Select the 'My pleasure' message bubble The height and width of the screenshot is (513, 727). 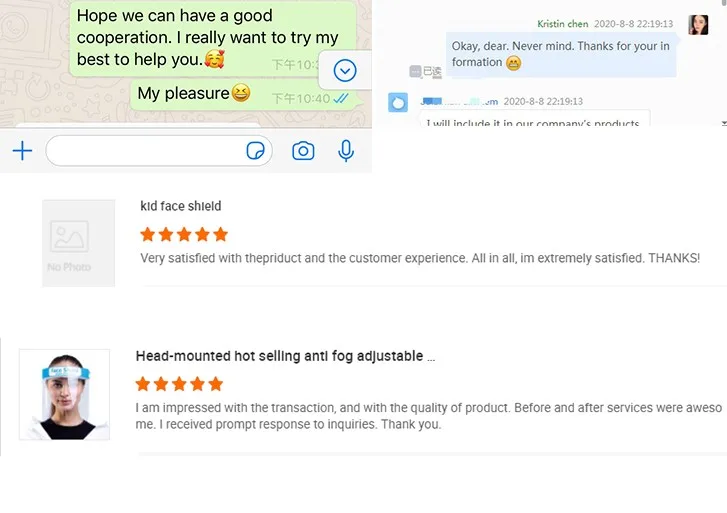(193, 93)
